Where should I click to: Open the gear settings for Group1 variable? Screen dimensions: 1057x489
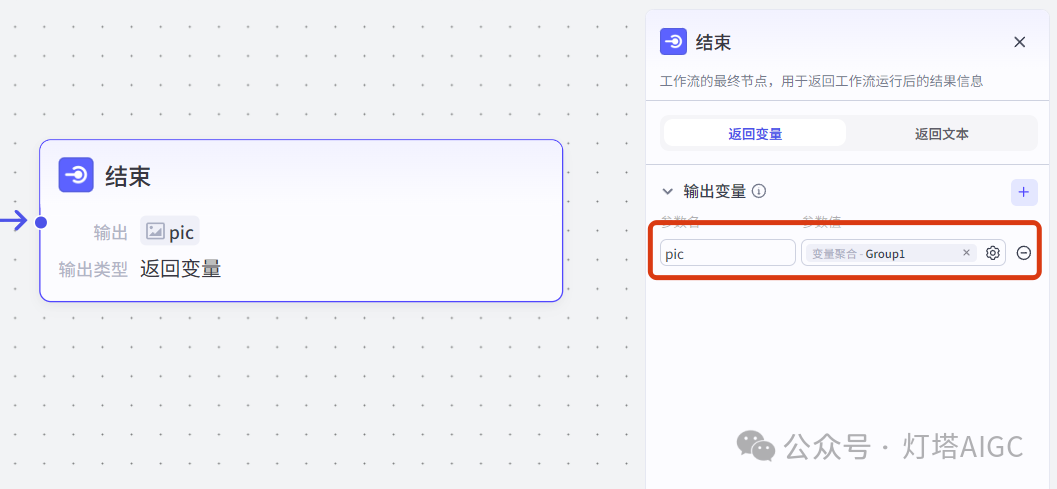992,253
